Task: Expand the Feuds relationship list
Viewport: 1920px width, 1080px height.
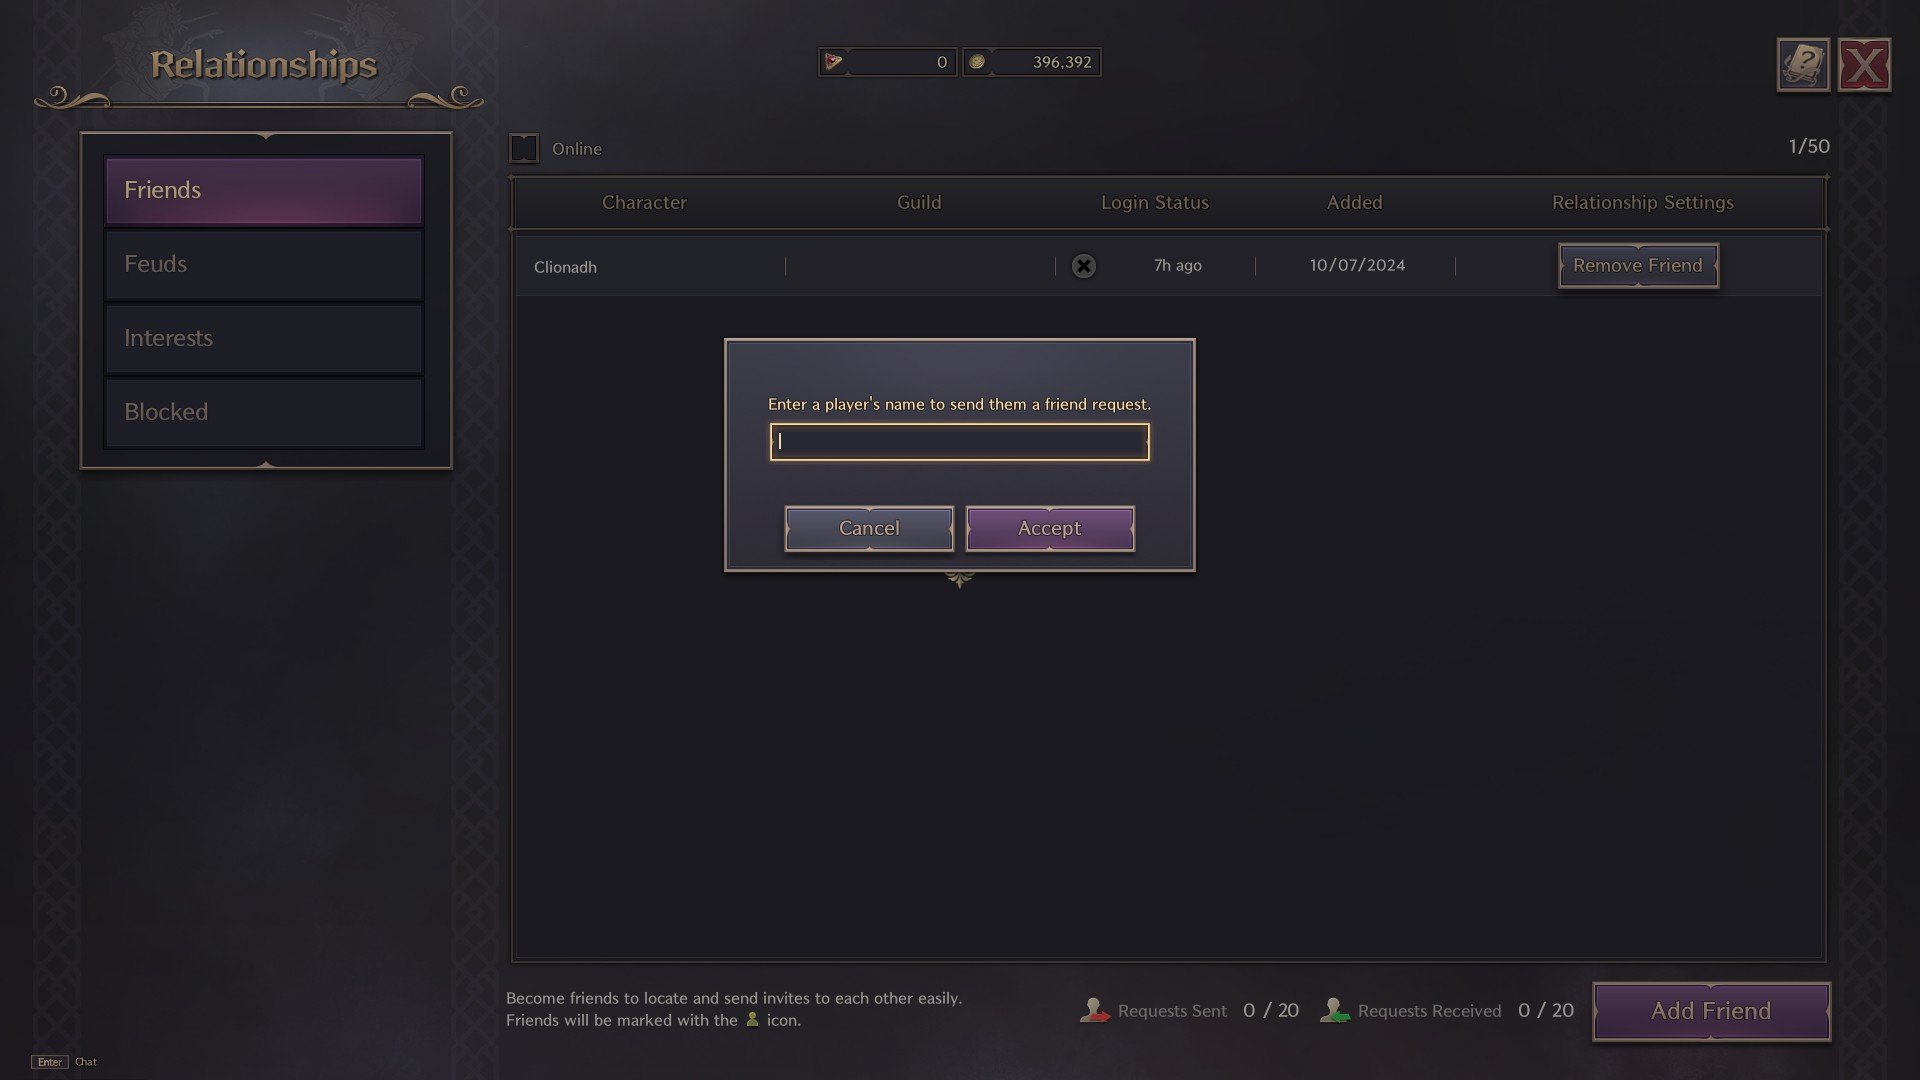Action: click(264, 262)
